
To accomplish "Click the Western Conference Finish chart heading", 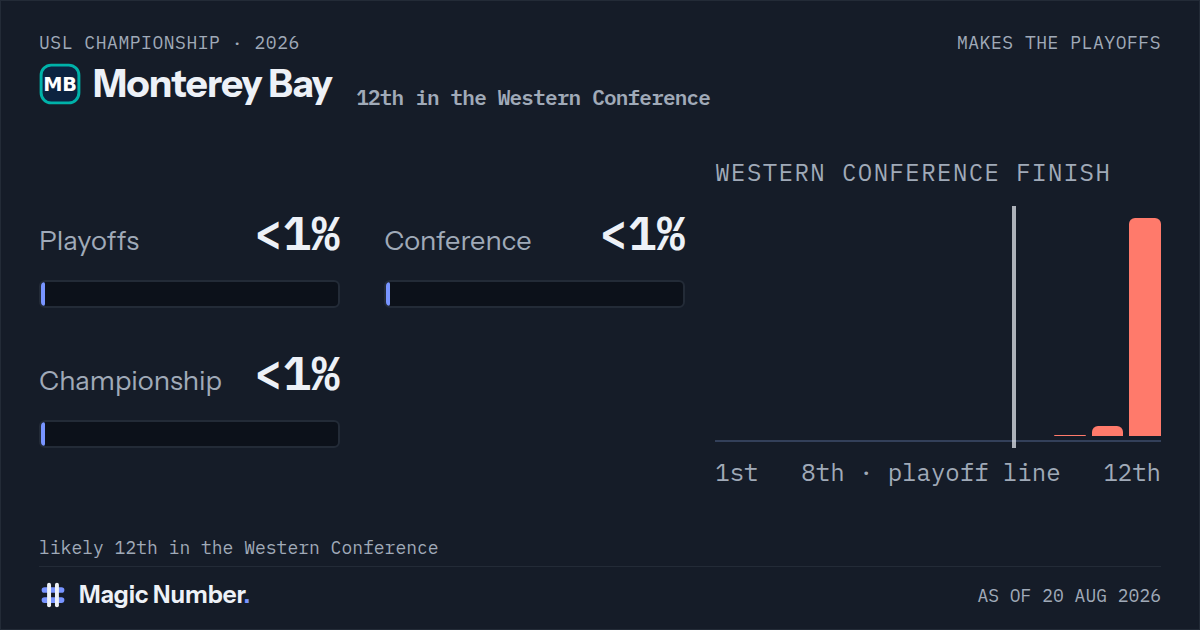I will [913, 173].
